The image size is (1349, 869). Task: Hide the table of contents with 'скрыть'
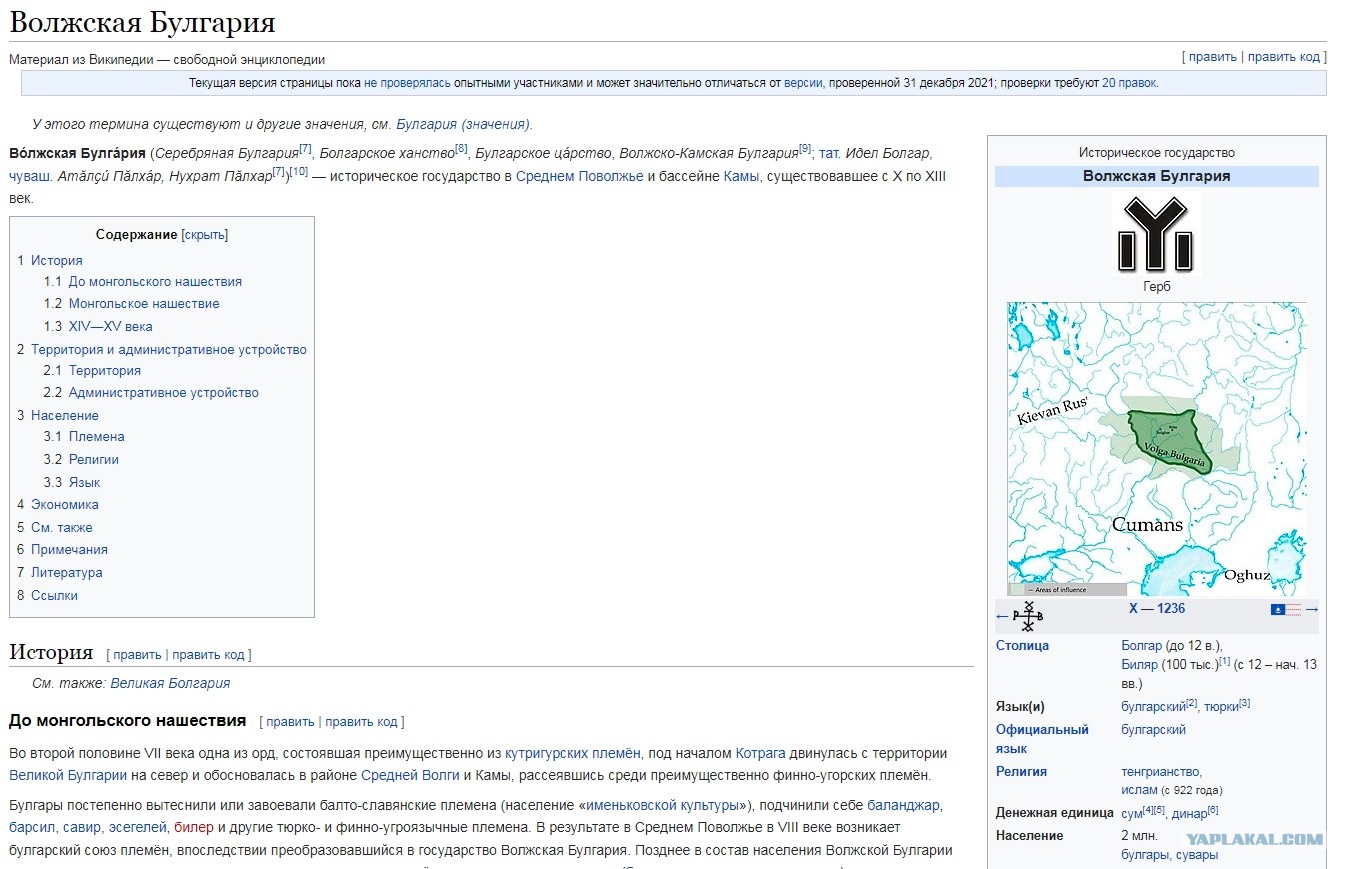pos(205,235)
